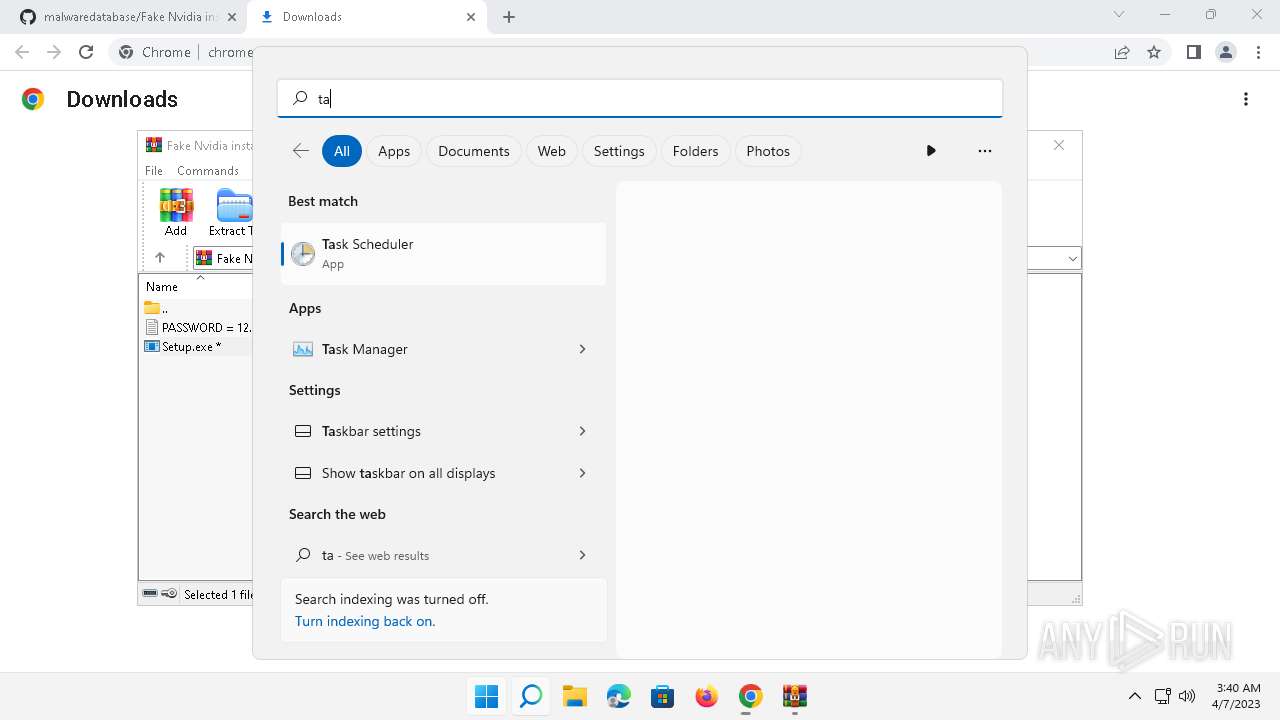
Task: Select Setup.exe in the WinRAR list
Action: (x=183, y=347)
